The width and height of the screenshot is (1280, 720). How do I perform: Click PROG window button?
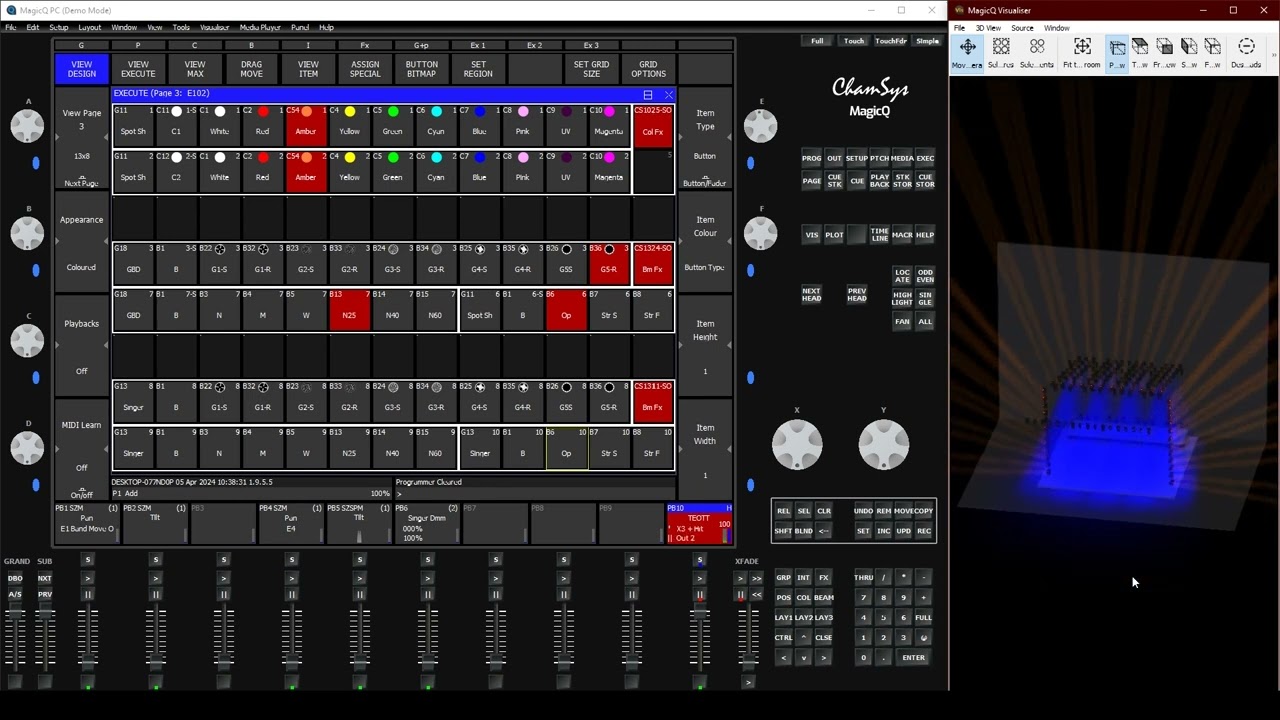click(811, 158)
